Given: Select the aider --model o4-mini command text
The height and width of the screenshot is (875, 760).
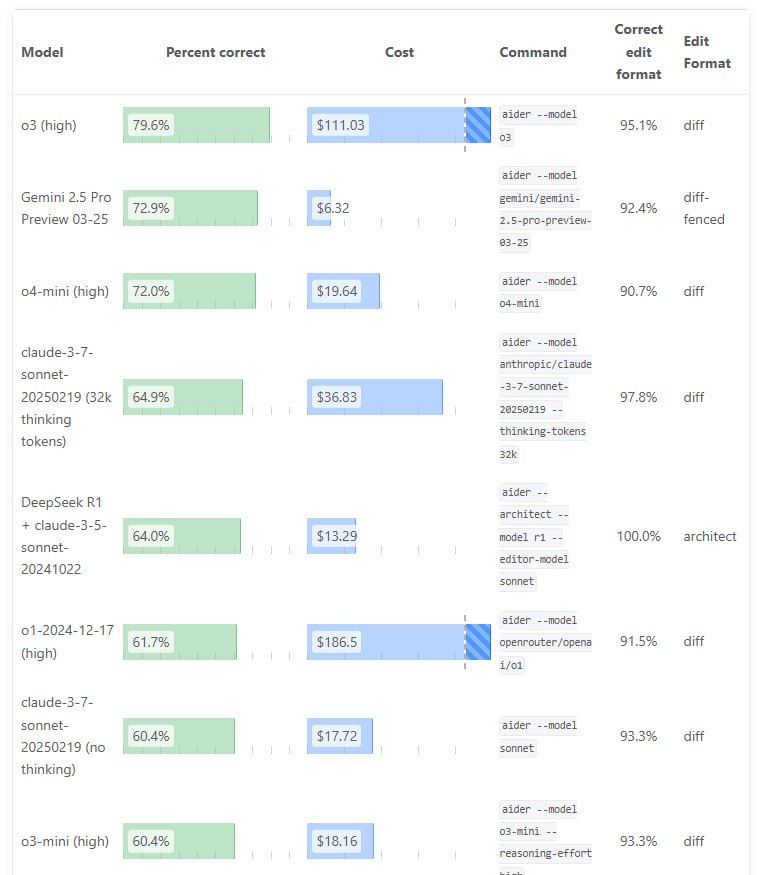Looking at the screenshot, I should (538, 292).
